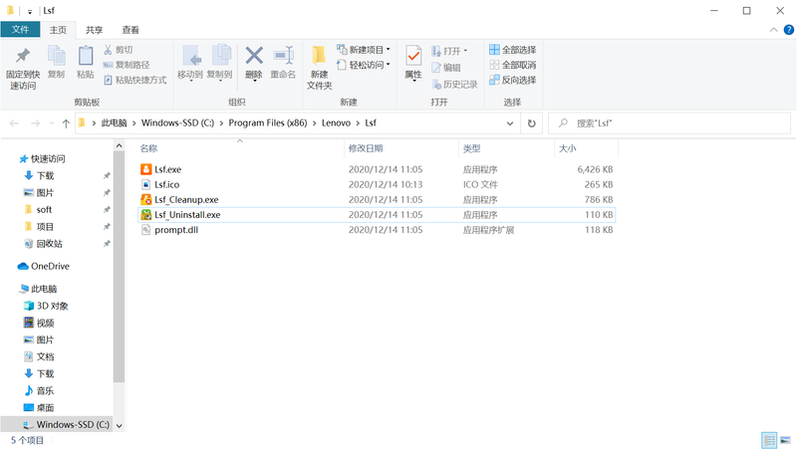
Task: Click the New folder icon
Action: (x=319, y=65)
